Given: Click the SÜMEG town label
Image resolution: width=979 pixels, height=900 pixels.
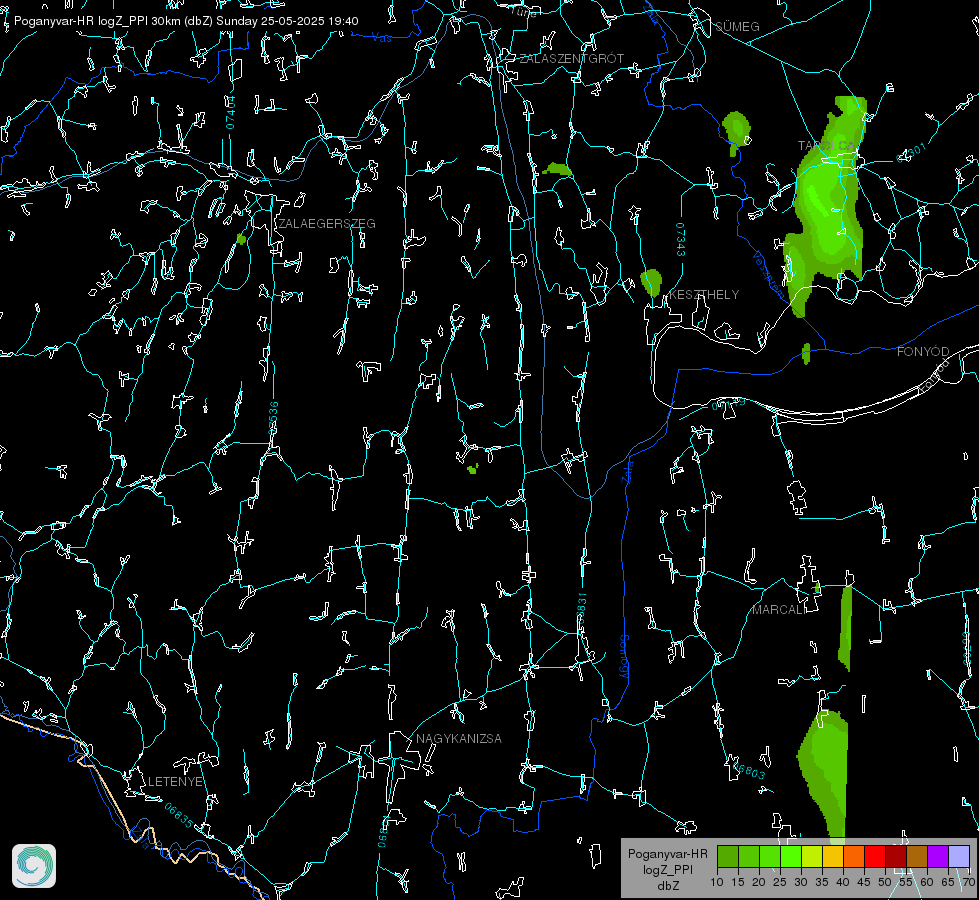Looking at the screenshot, I should 737,27.
